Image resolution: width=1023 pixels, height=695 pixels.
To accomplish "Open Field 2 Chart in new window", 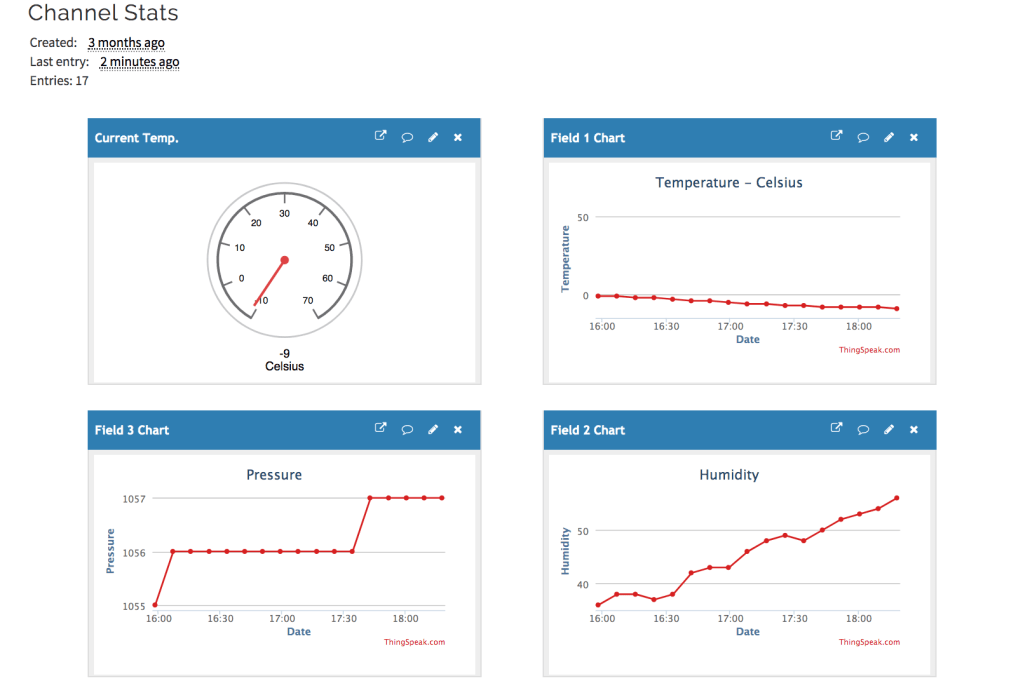I will tap(836, 429).
